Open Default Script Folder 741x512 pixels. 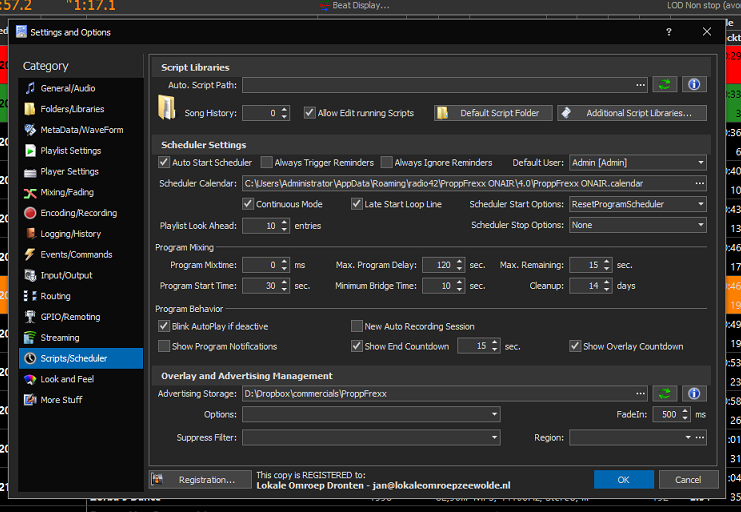point(493,113)
